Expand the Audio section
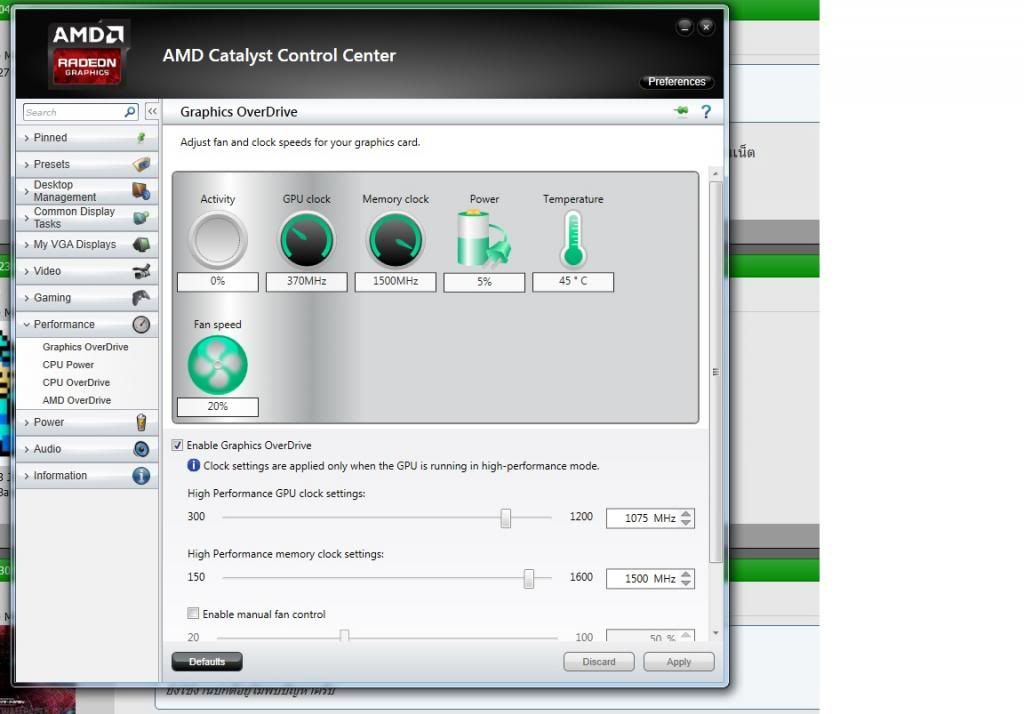The width and height of the screenshot is (1024, 714). click(26, 449)
